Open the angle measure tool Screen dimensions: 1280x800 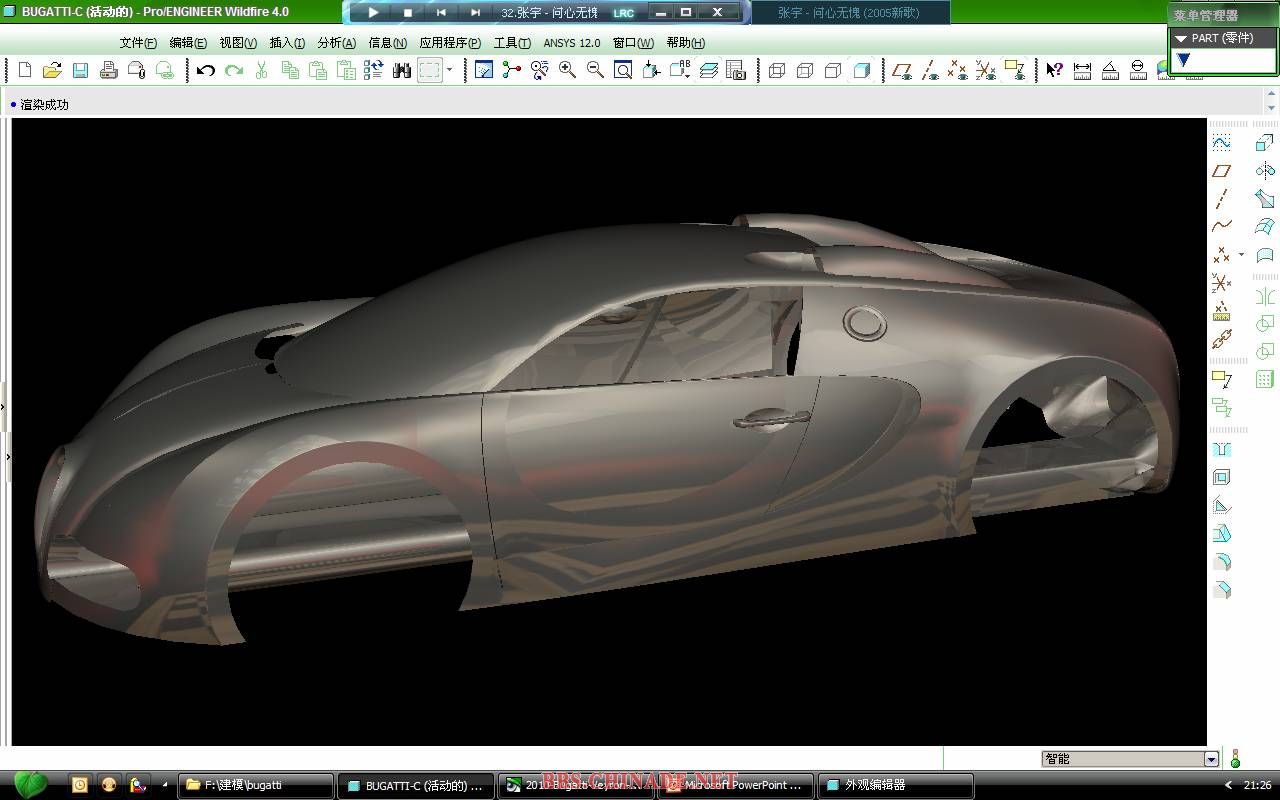(1110, 70)
